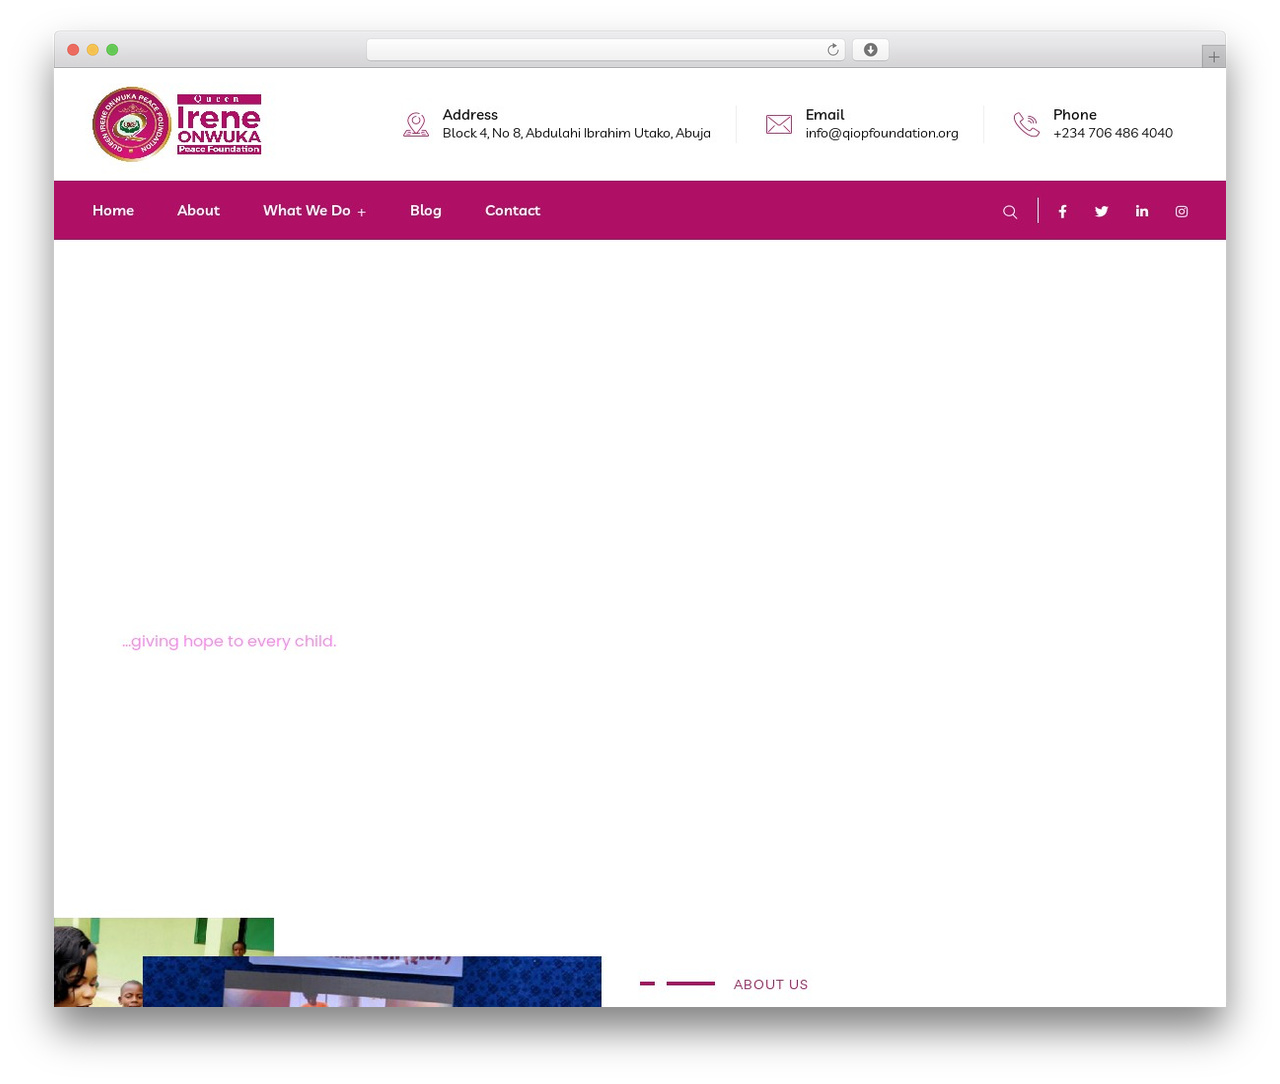
Task: Click the Address heading label
Action: (470, 115)
